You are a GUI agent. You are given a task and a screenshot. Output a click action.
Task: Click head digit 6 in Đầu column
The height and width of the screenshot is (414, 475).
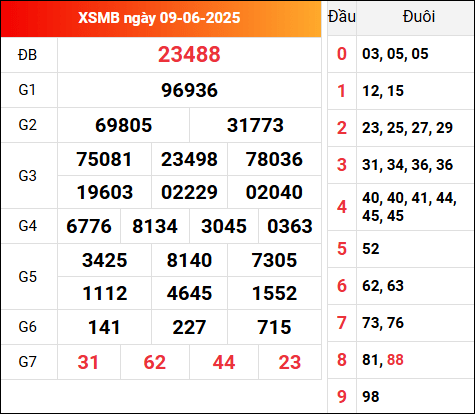(342, 286)
